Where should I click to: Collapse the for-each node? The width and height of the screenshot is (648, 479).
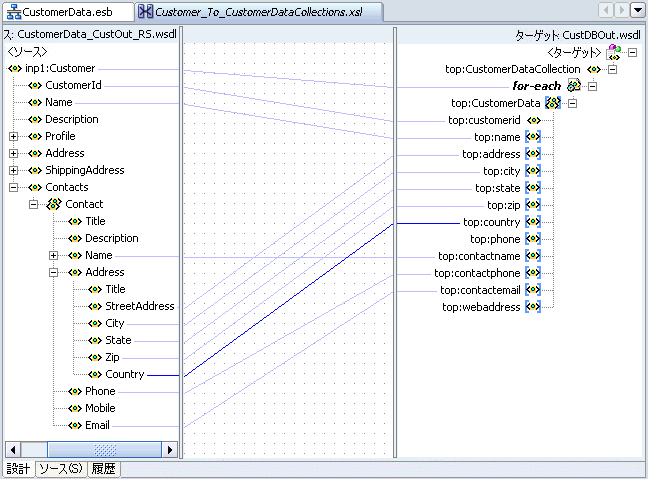click(593, 86)
